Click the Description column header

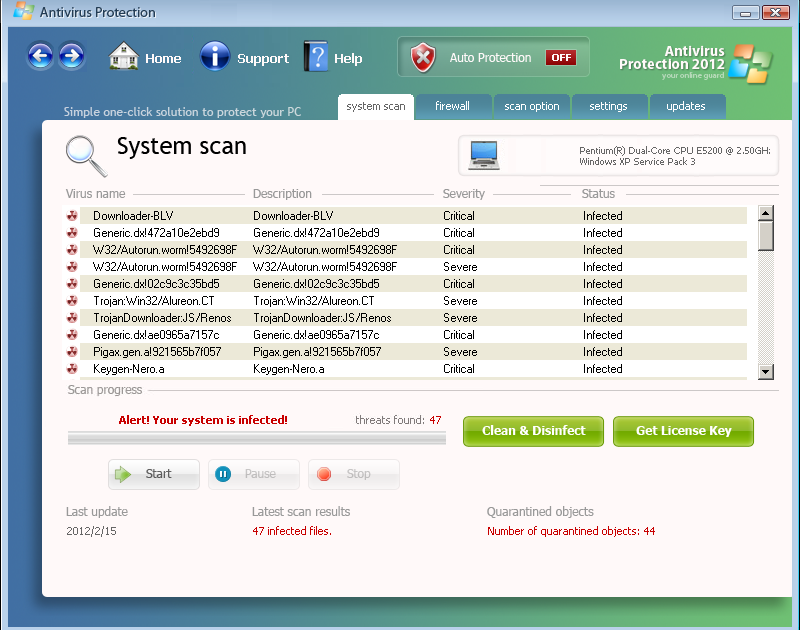(282, 194)
